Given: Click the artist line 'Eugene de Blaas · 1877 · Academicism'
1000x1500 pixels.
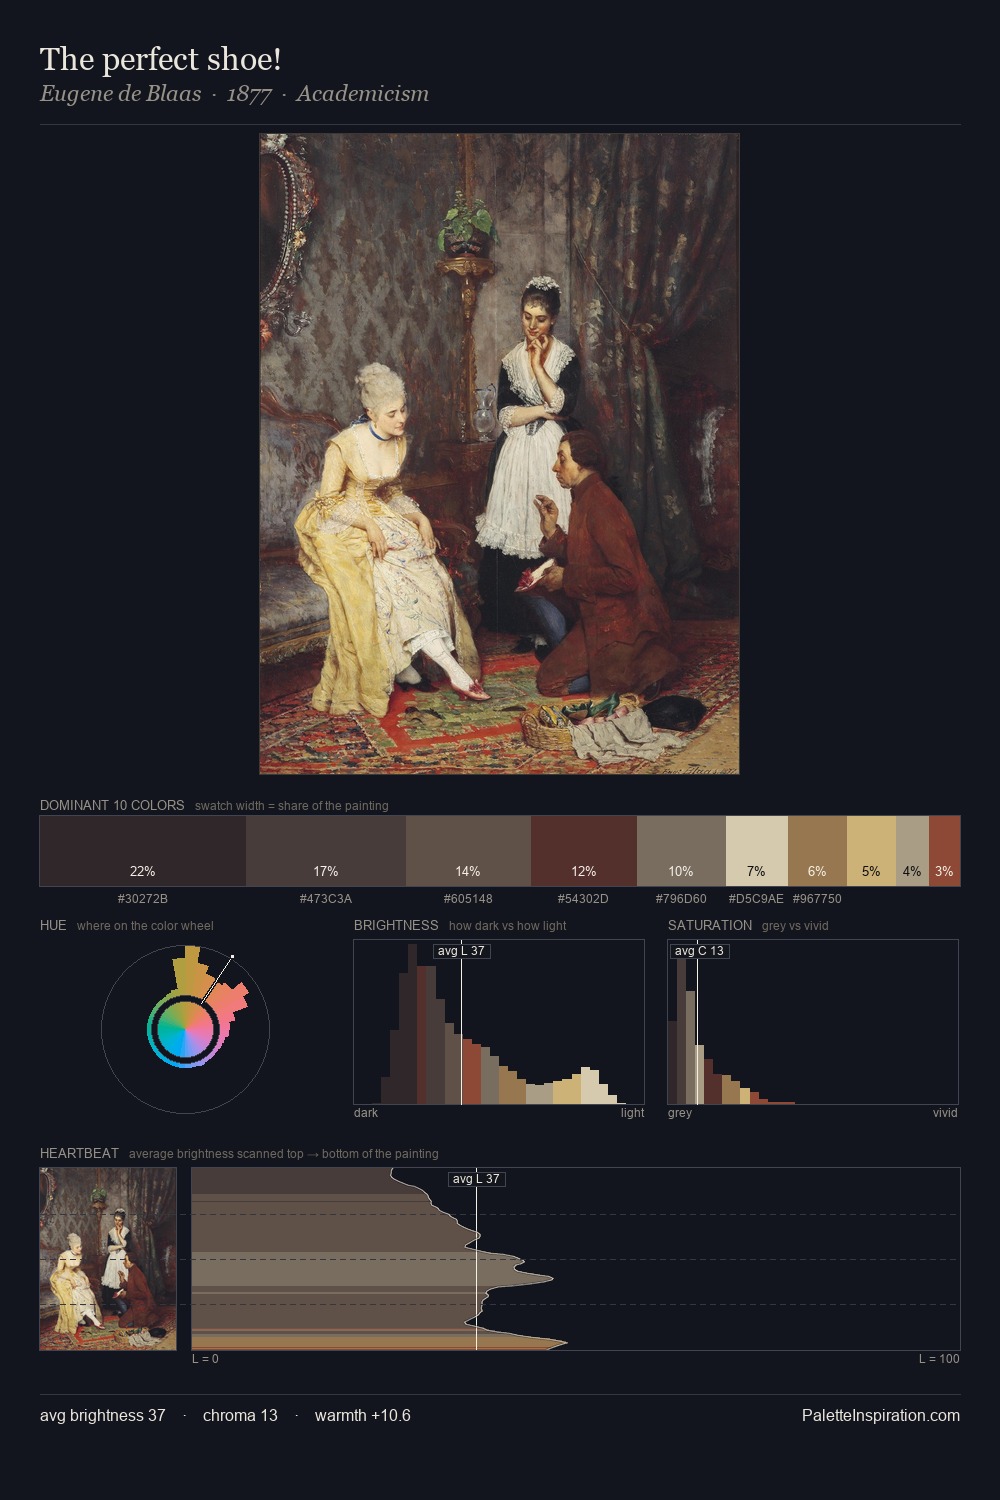Looking at the screenshot, I should click(x=234, y=94).
